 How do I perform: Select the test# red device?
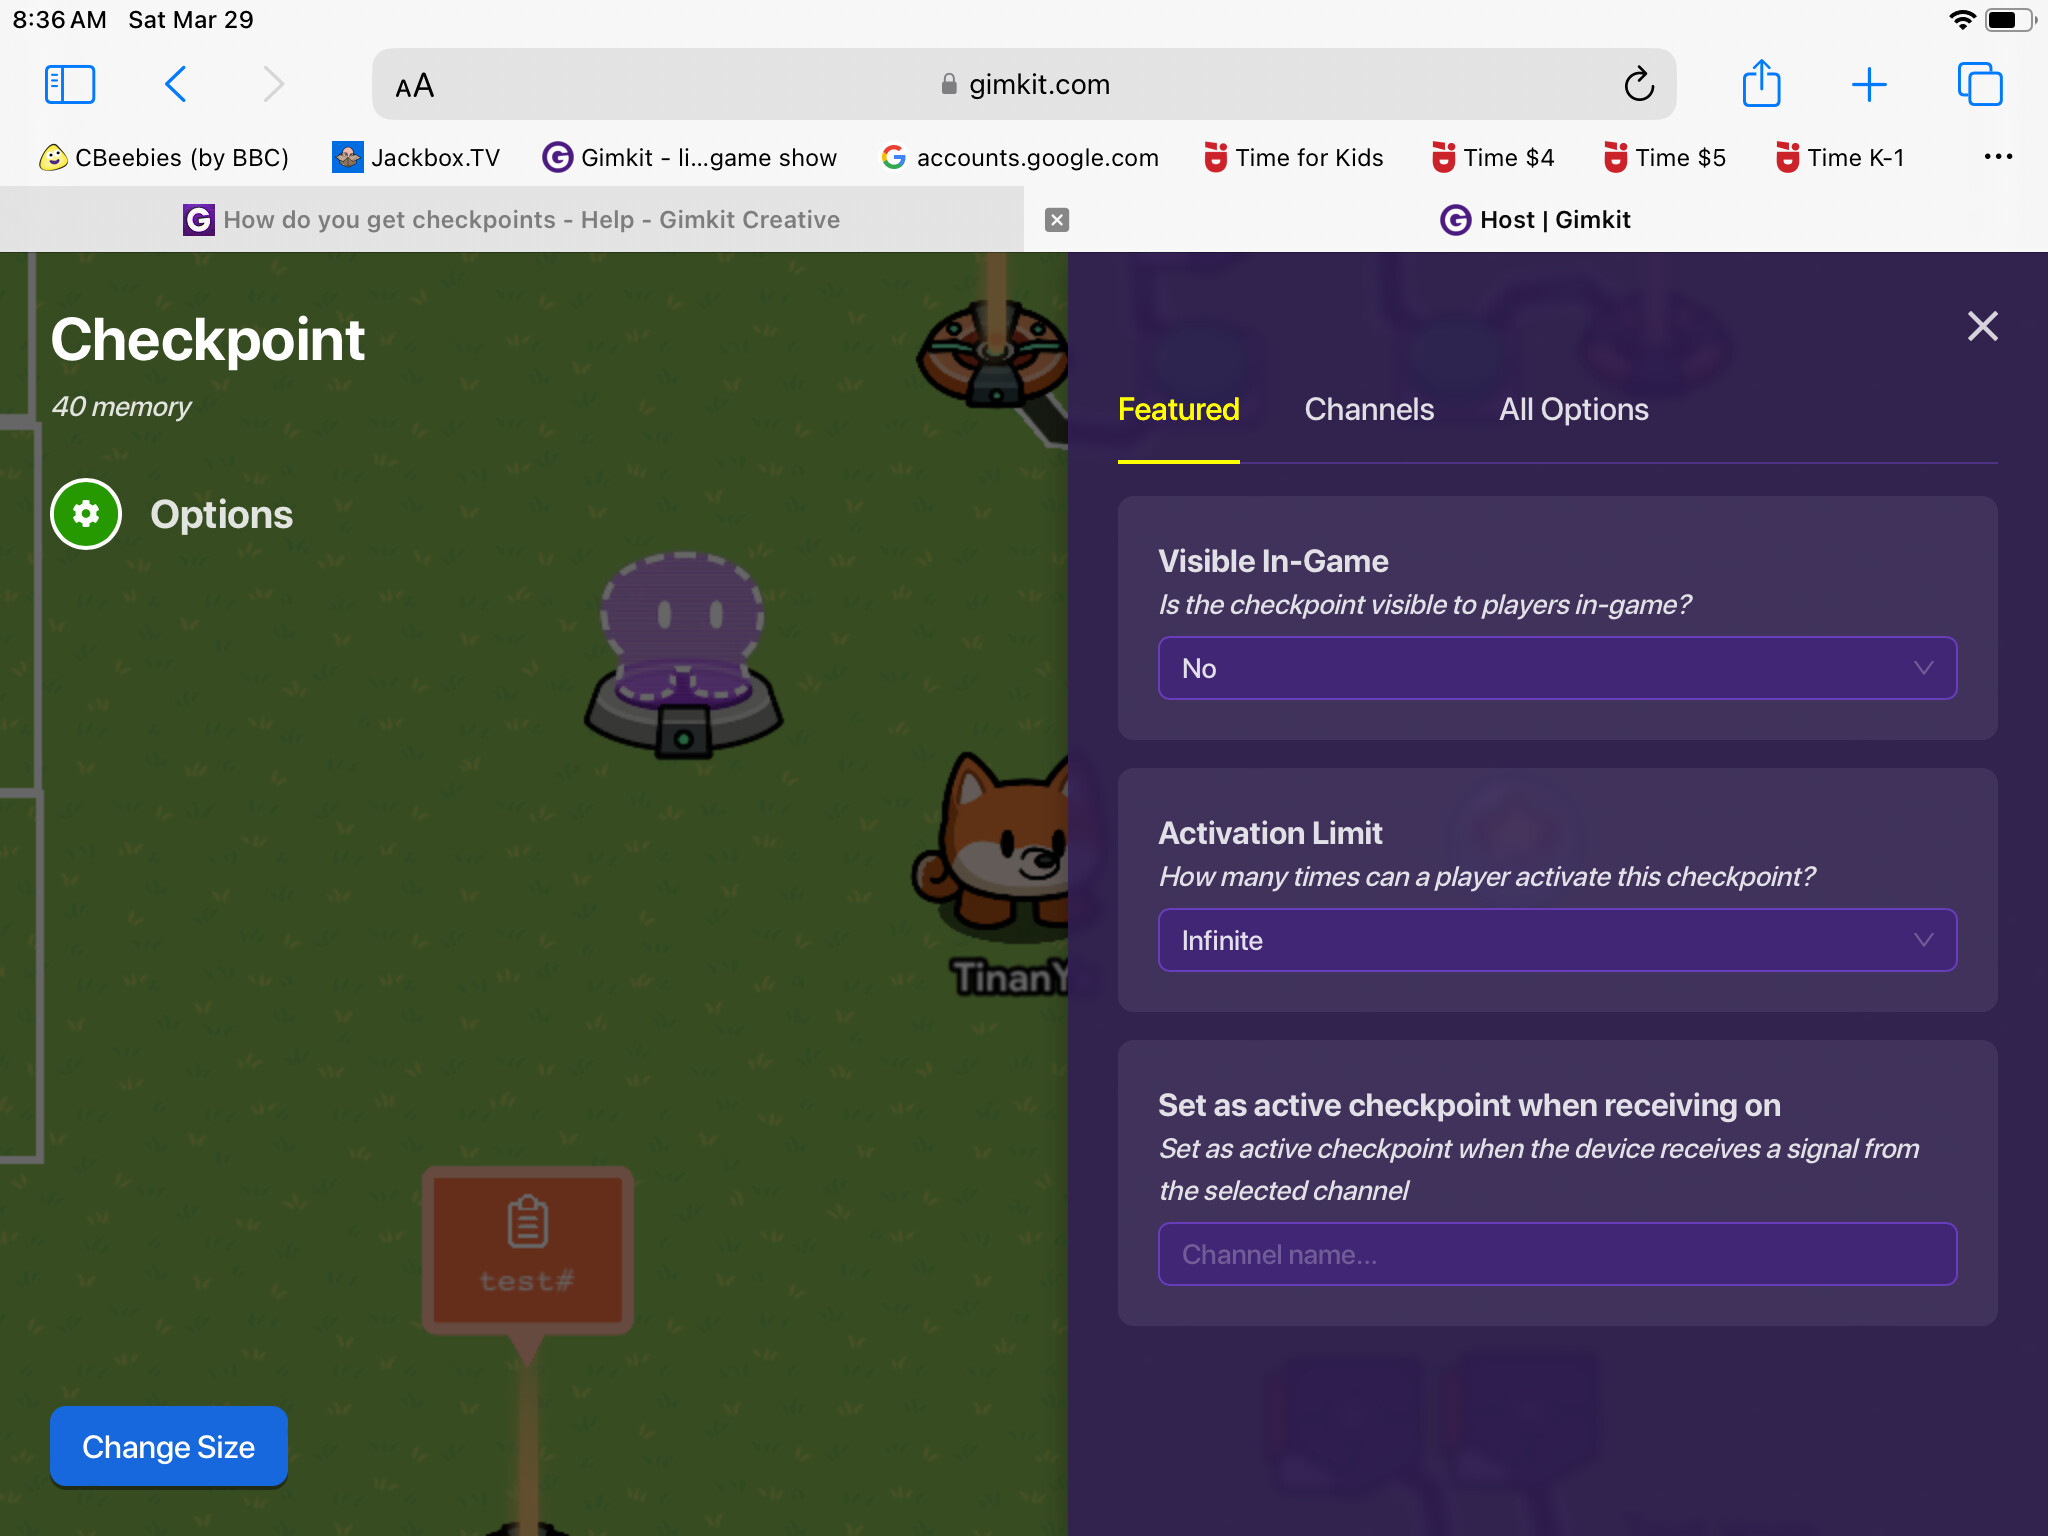coord(527,1250)
